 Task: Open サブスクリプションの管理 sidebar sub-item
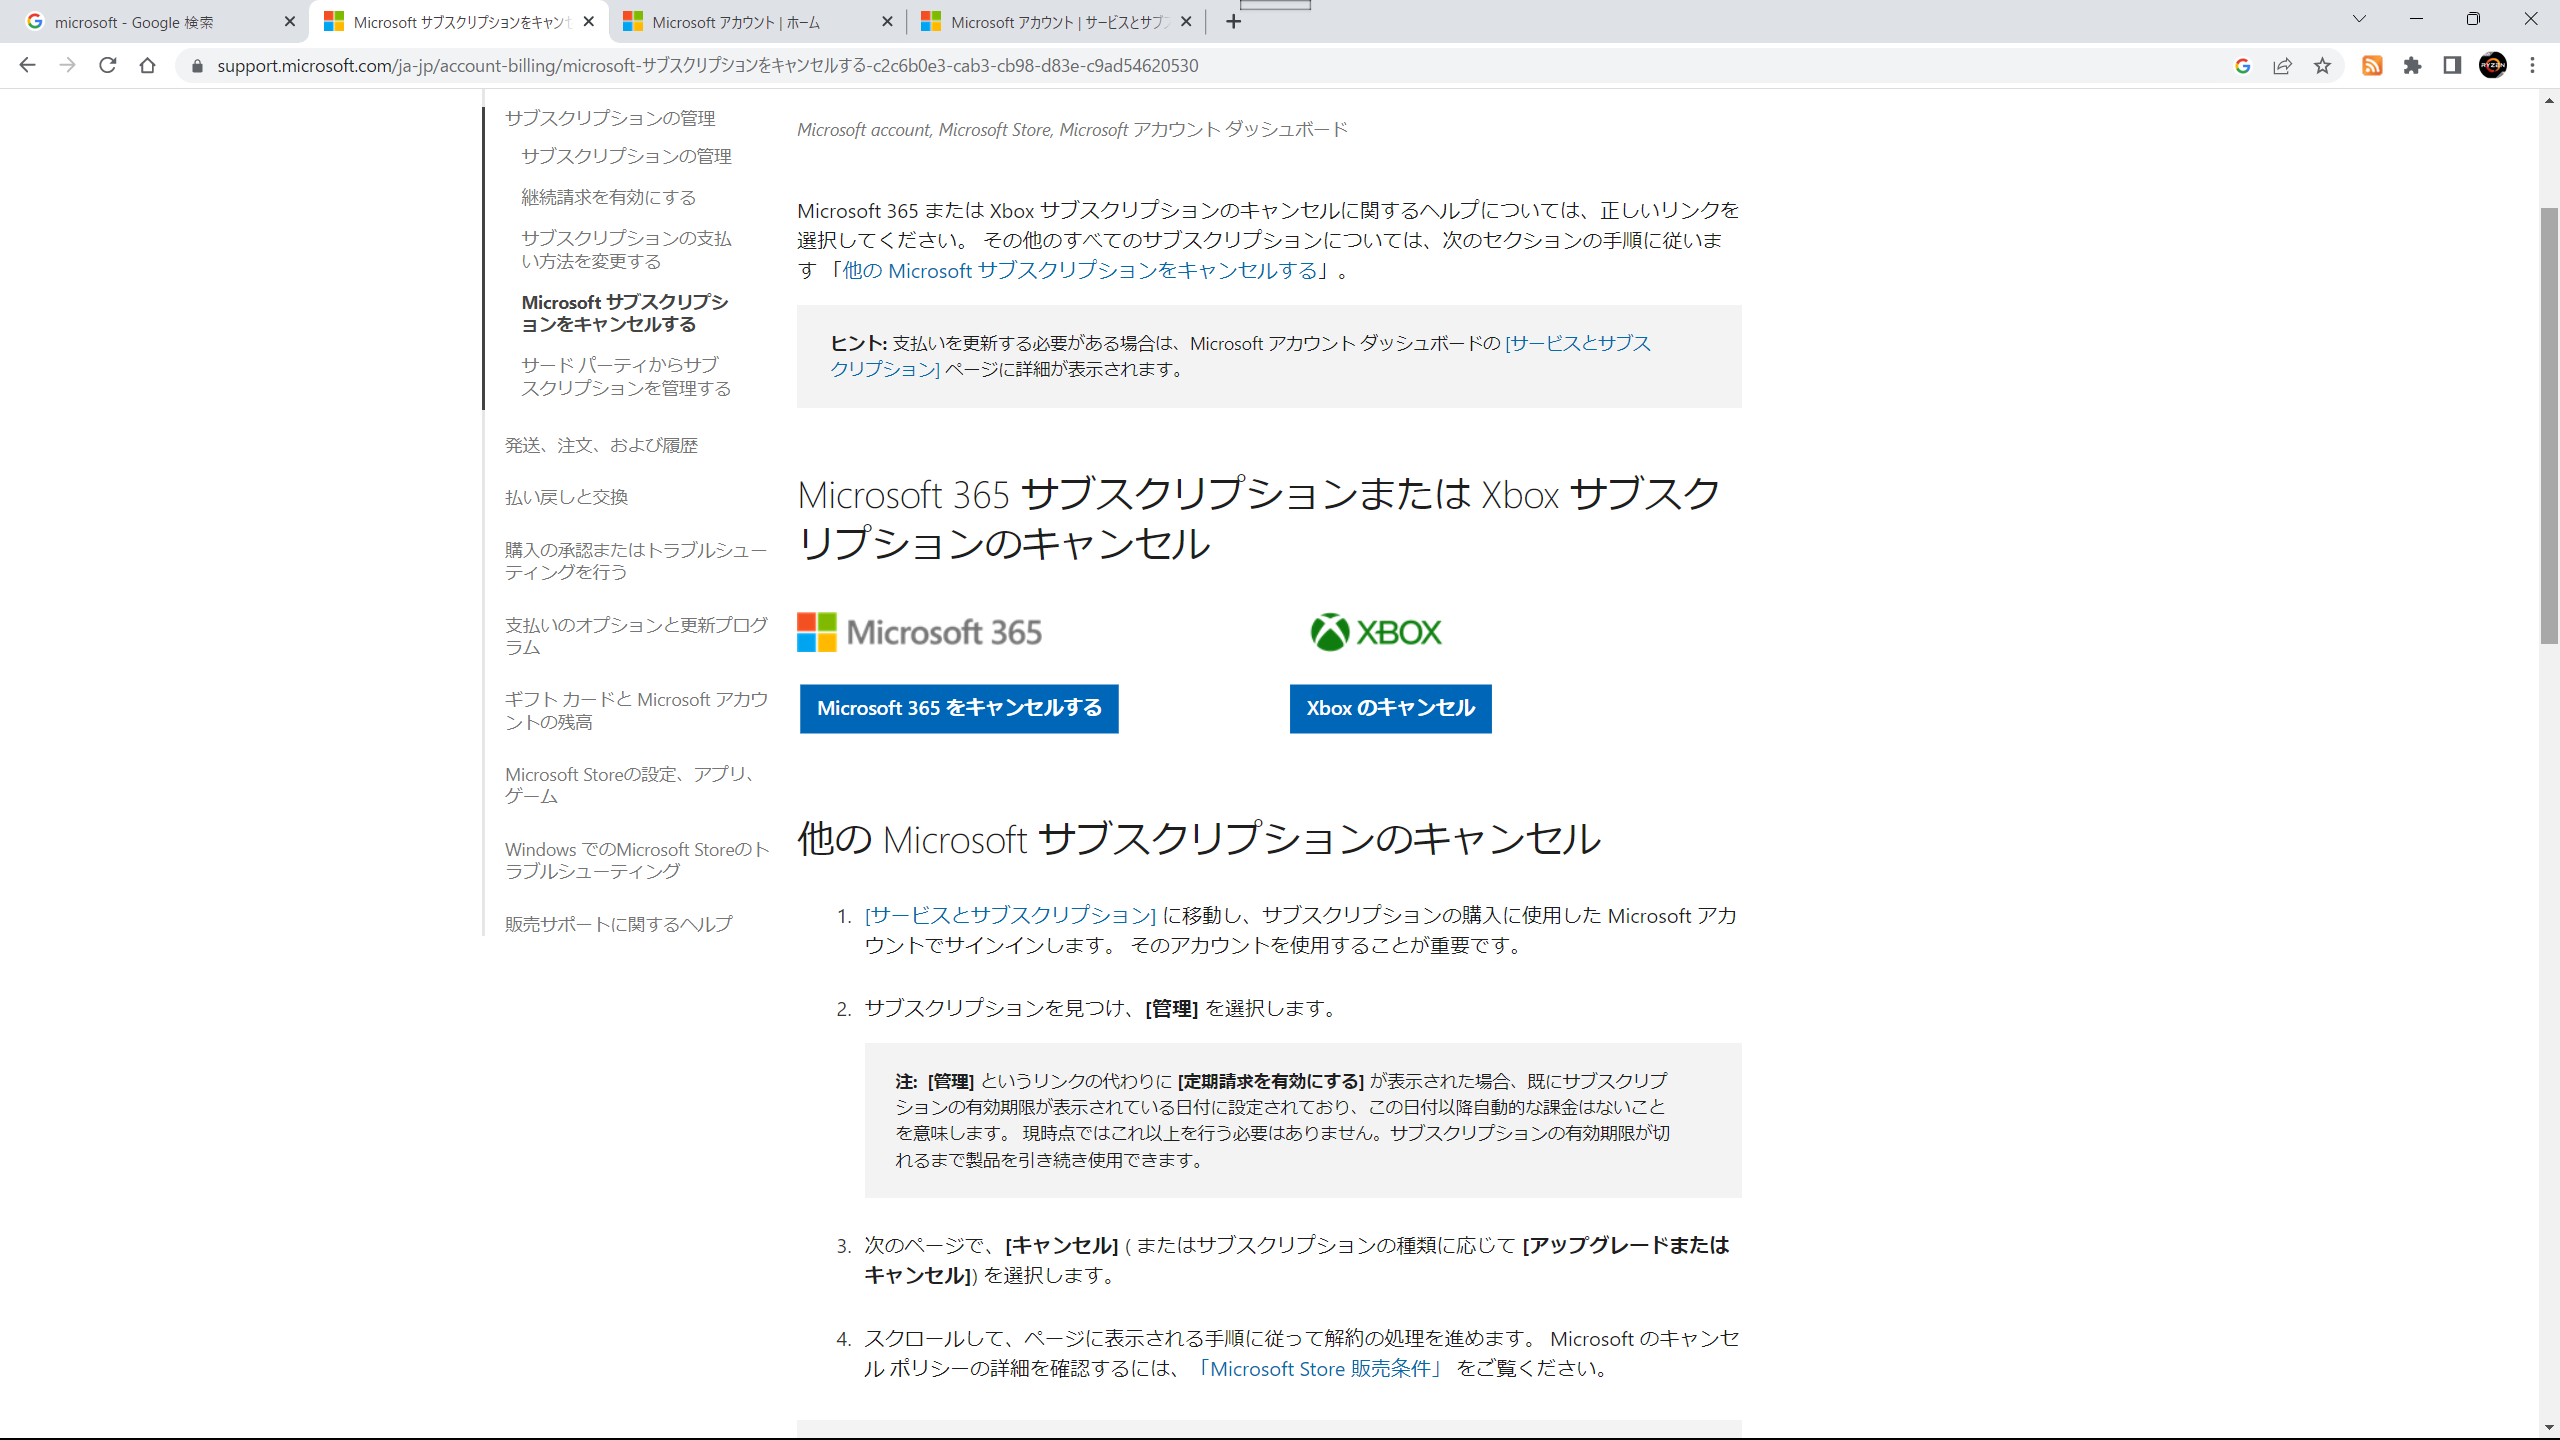(x=626, y=156)
